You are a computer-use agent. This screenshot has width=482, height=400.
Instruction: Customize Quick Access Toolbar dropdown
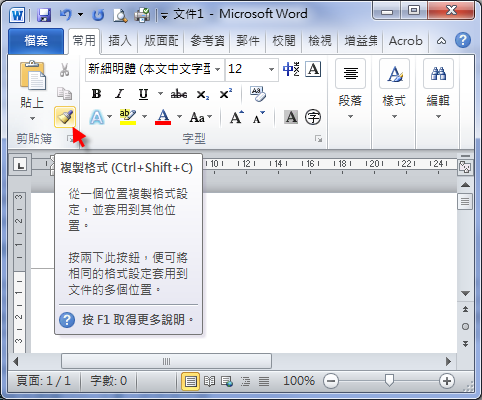164,16
